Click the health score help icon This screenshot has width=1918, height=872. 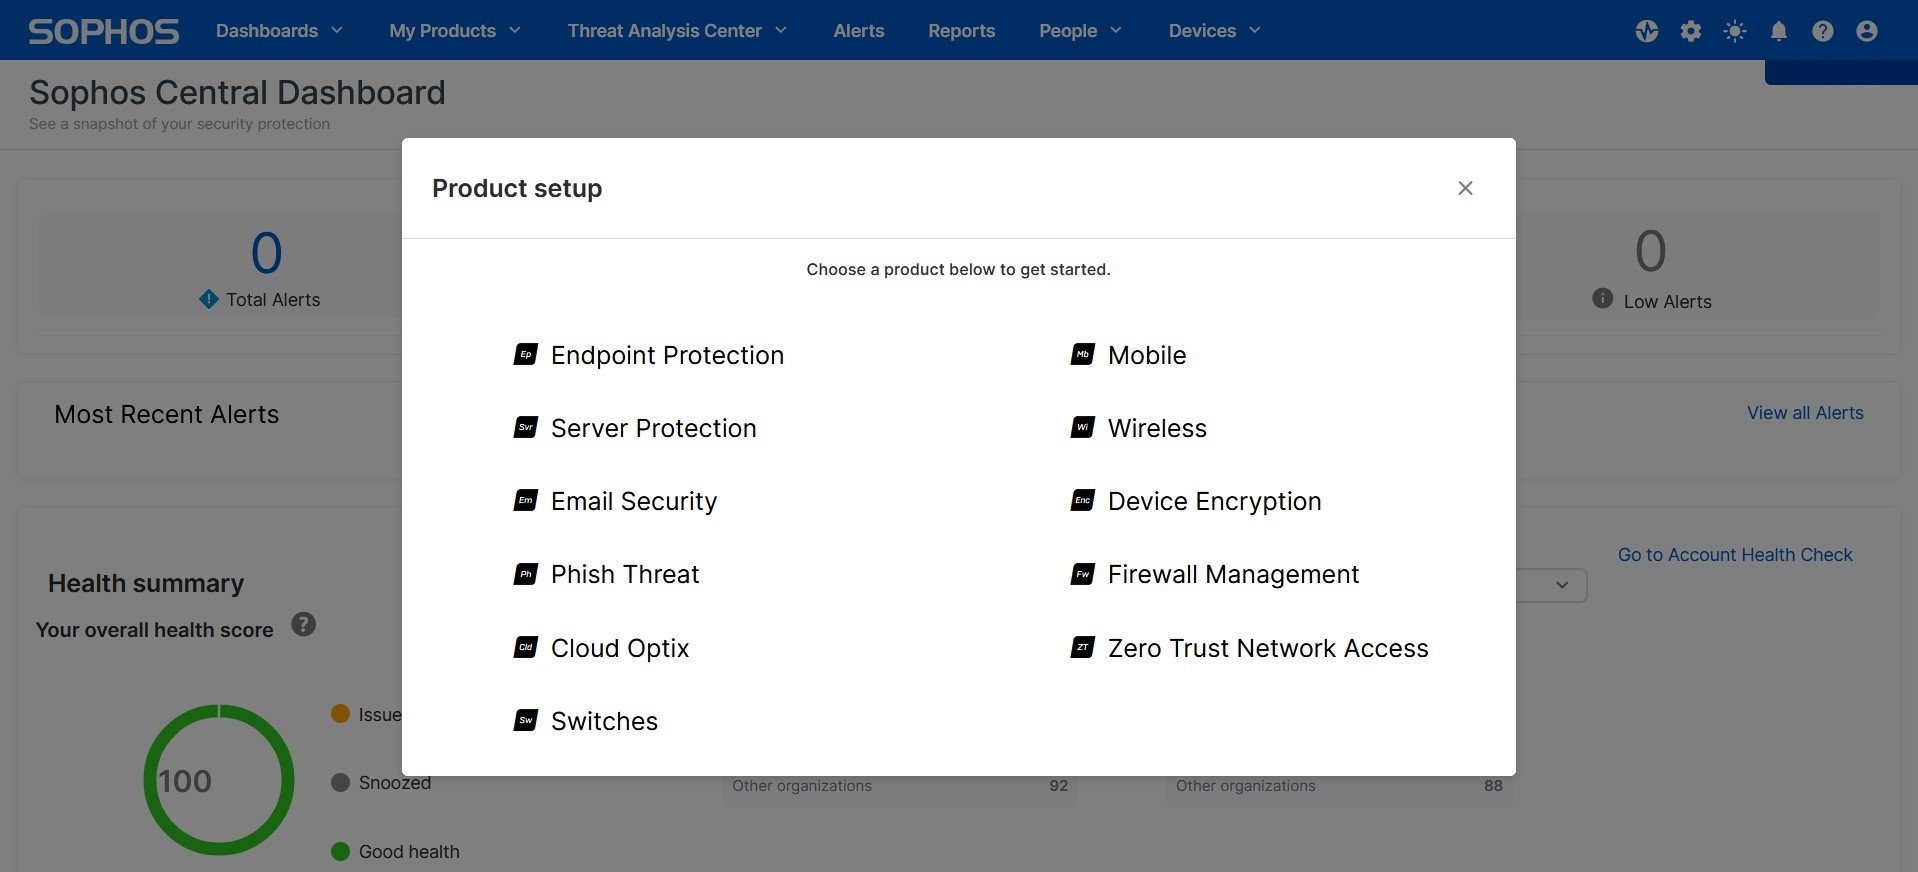pos(304,625)
